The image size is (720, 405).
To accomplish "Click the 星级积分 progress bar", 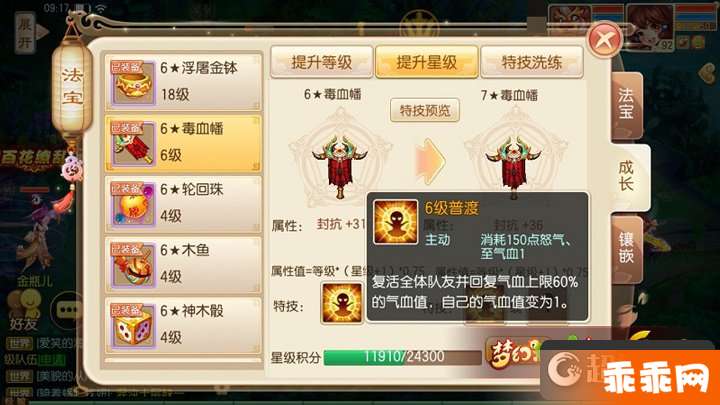I will [403, 357].
